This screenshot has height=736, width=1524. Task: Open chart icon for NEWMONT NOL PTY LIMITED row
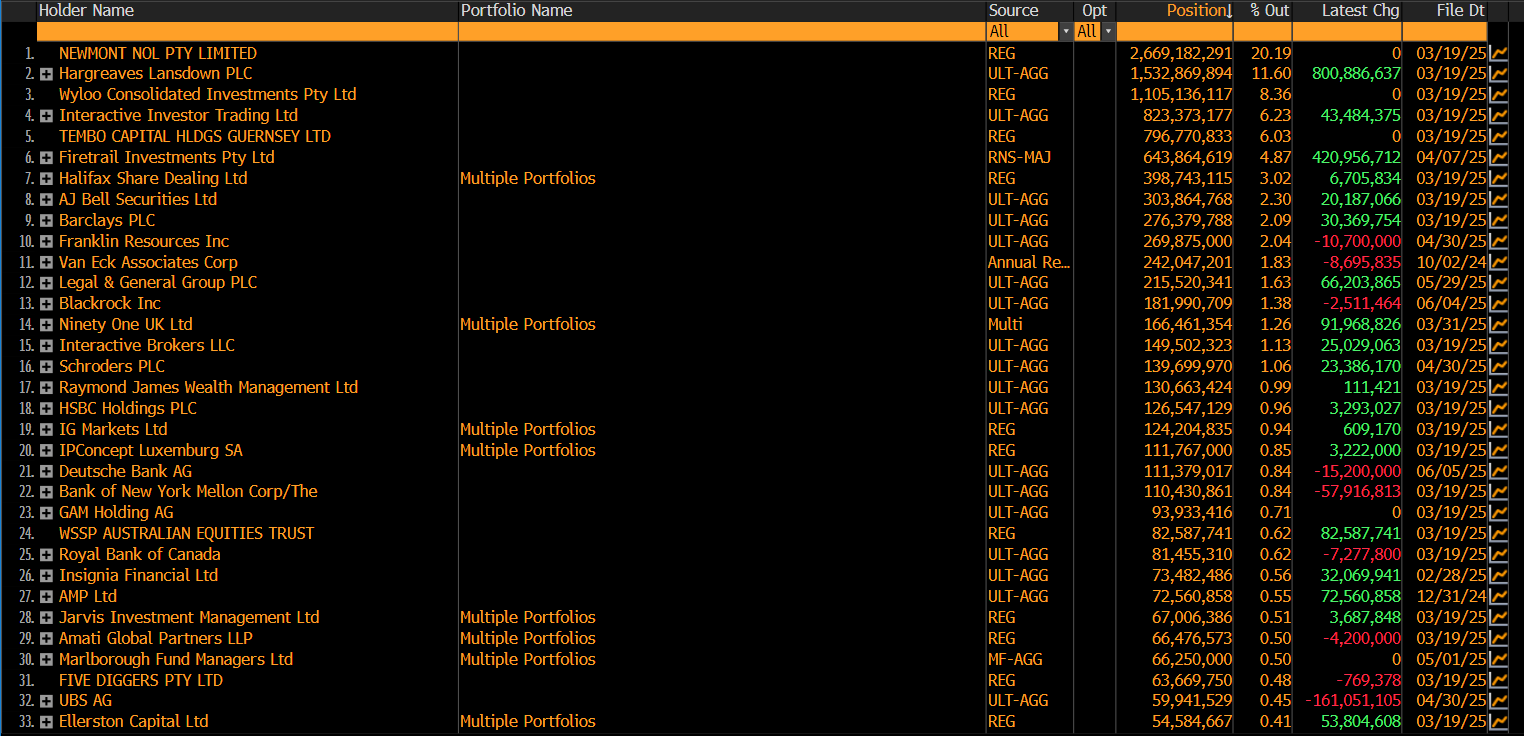pos(1498,53)
